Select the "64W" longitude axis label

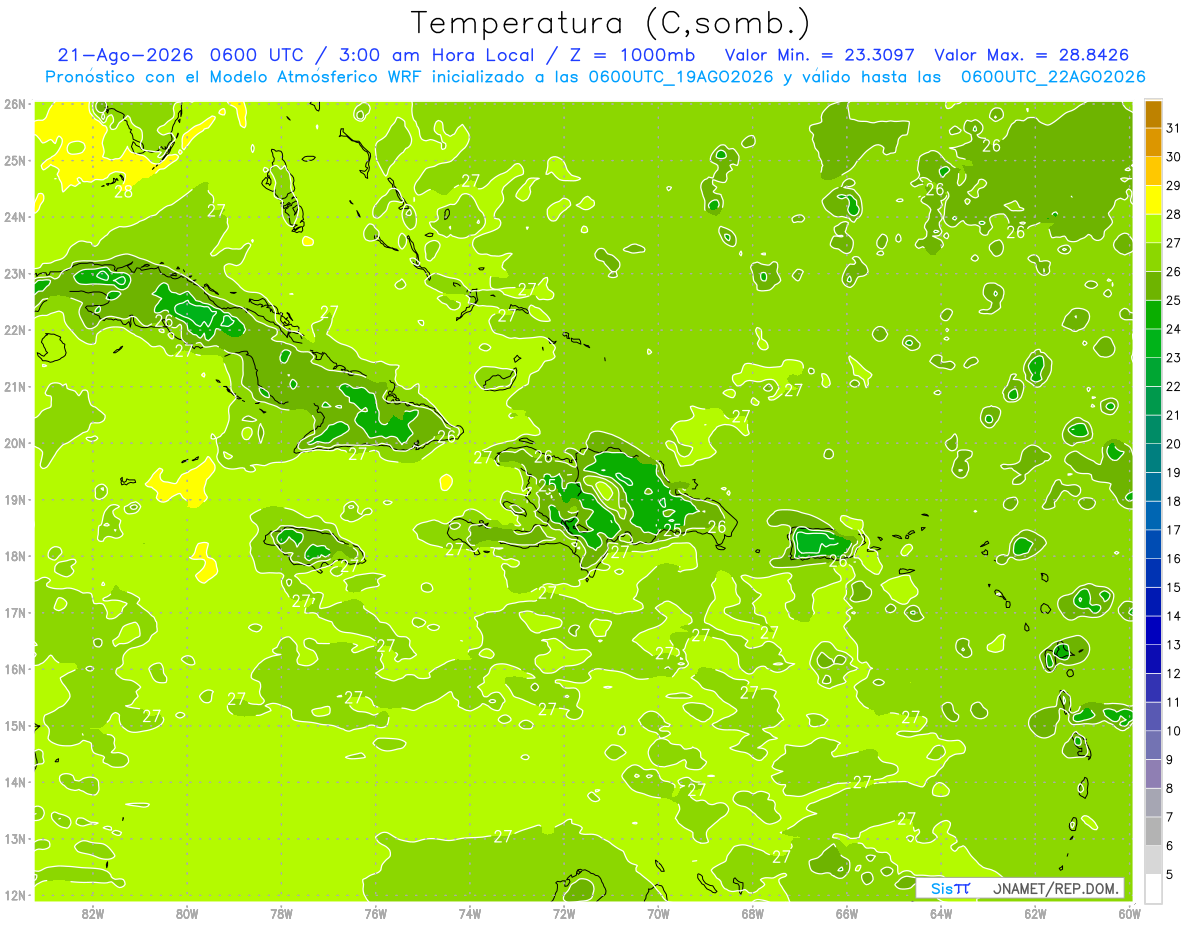click(940, 913)
